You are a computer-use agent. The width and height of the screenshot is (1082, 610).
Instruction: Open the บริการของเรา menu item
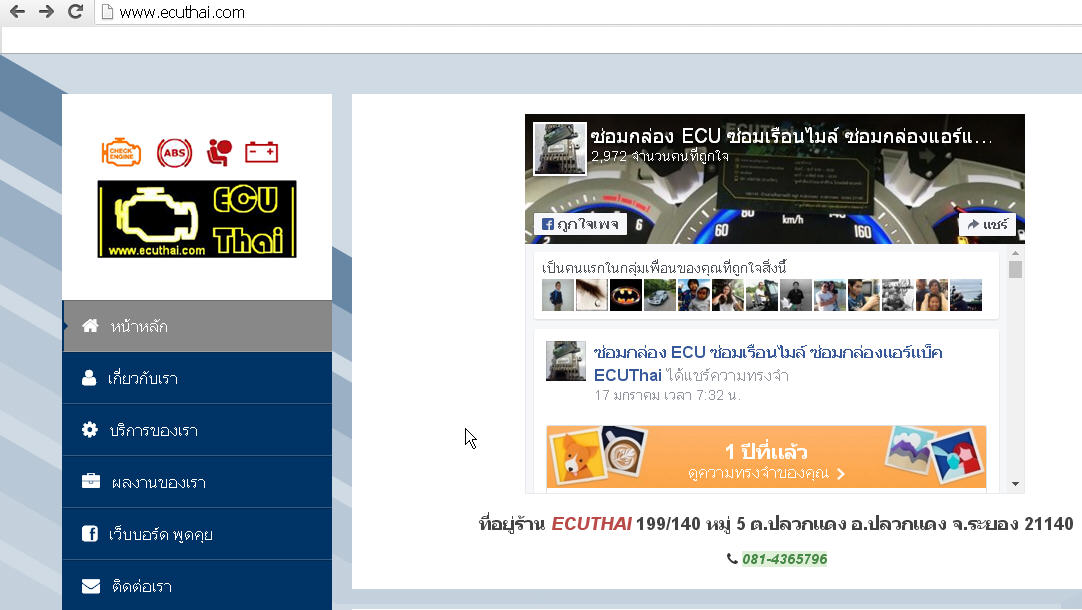pos(197,430)
